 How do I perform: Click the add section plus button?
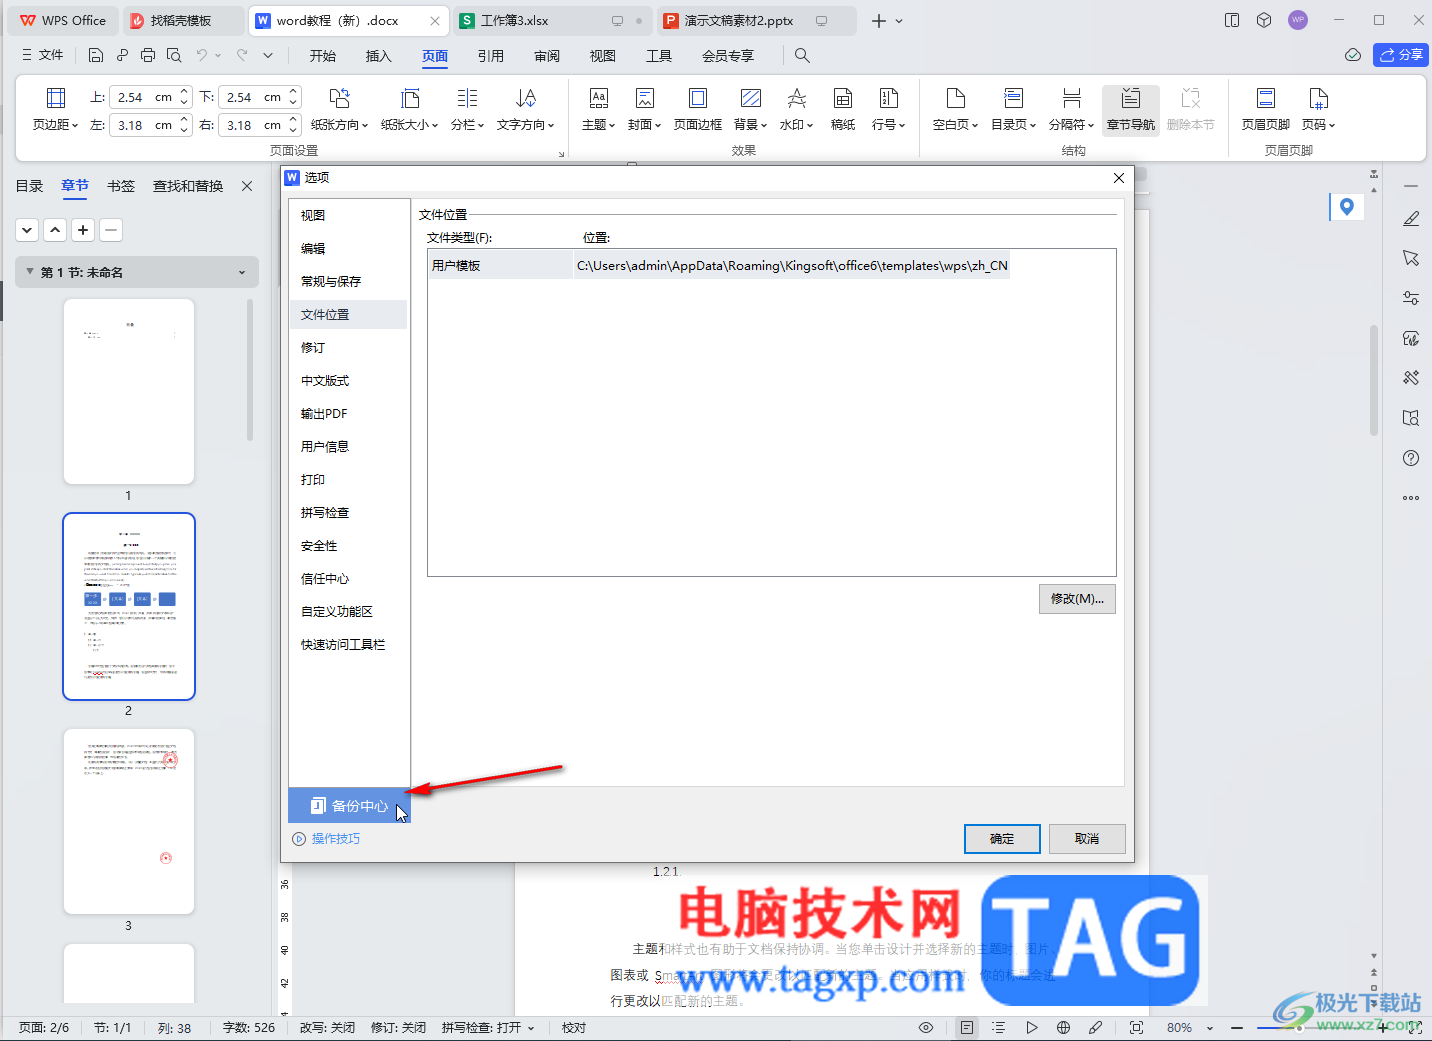point(83,230)
